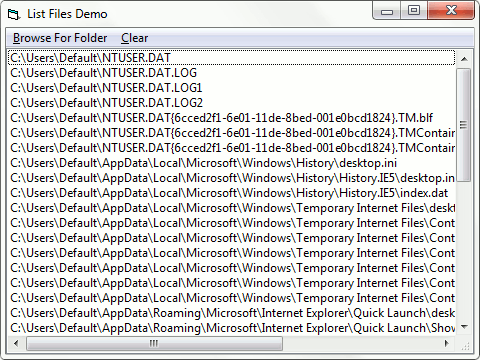This screenshot has width=480, height=360.
Task: Select the row C:\Users\Default\NTUSER.DAT
Action: (x=232, y=58)
